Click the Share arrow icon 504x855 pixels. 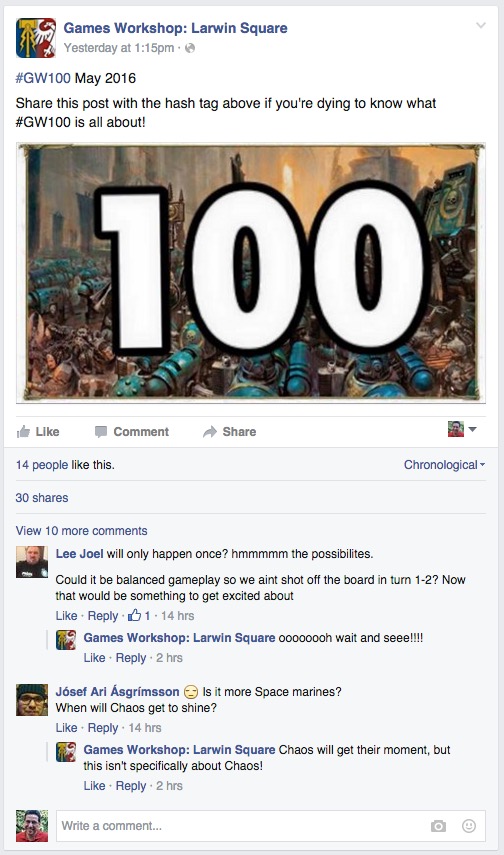209,432
